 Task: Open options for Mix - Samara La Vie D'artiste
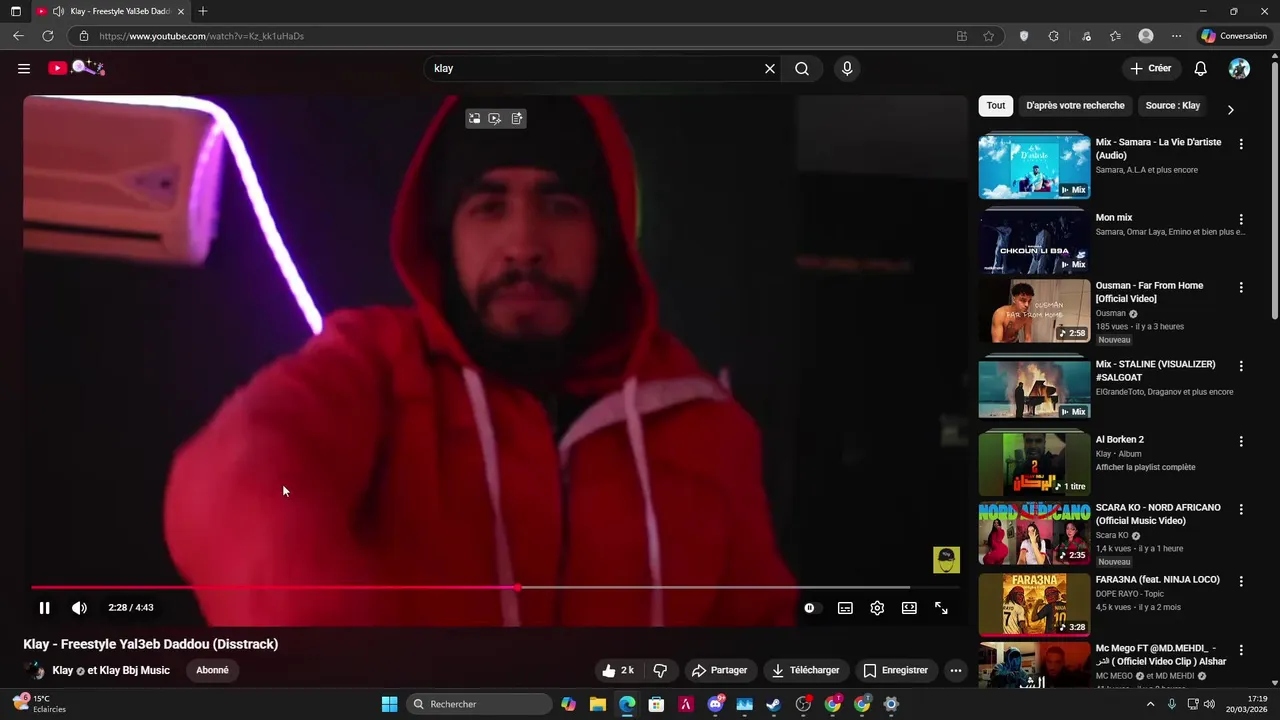pos(1241,144)
